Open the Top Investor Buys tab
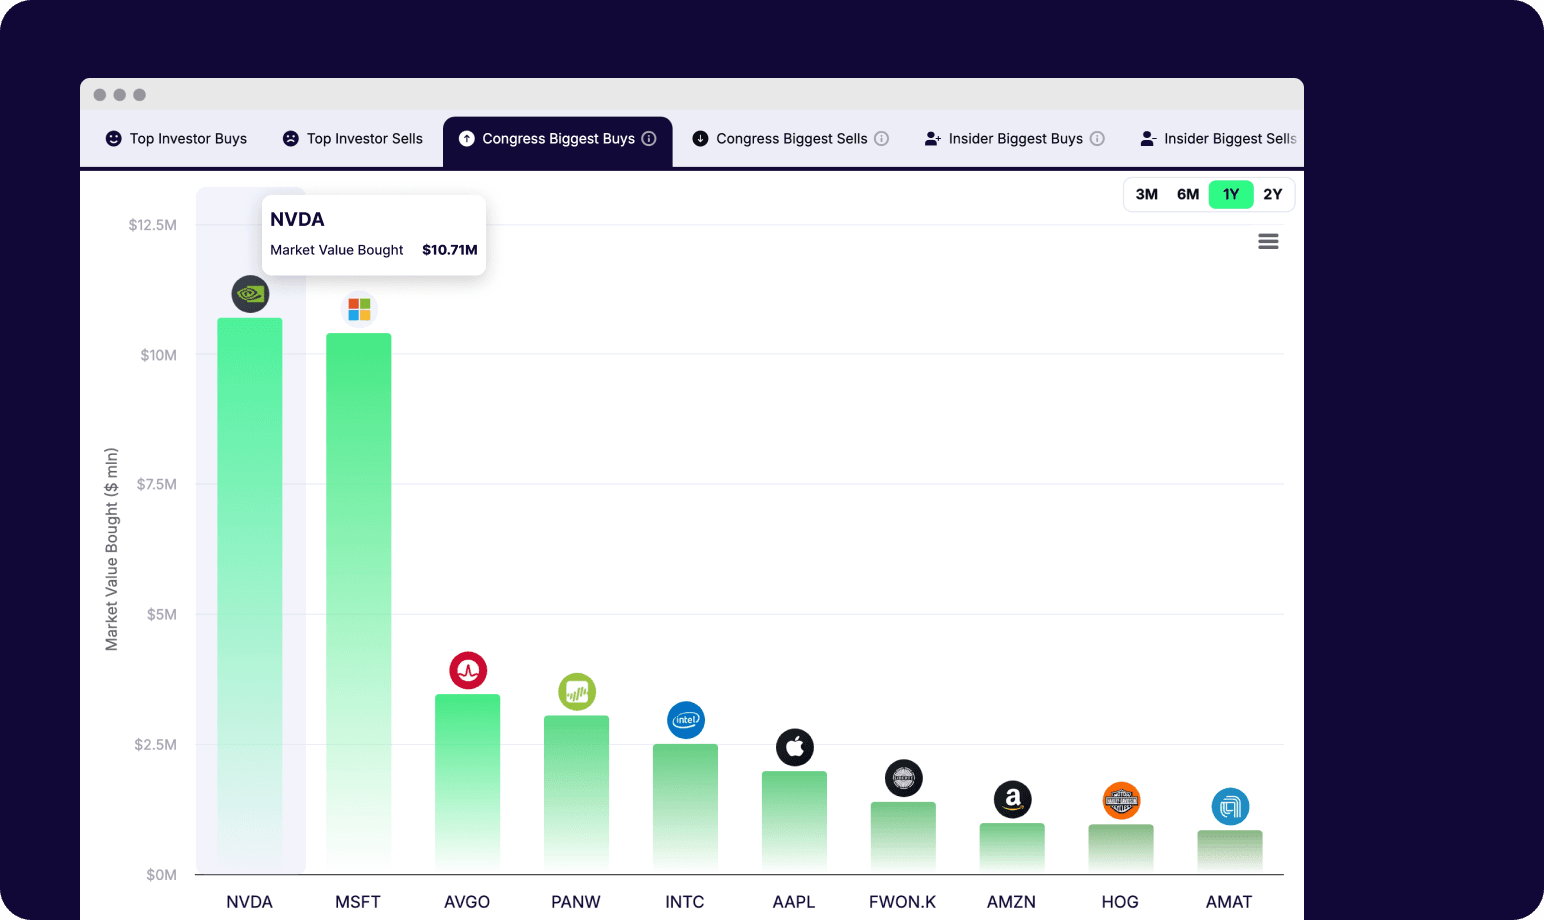 pos(176,139)
